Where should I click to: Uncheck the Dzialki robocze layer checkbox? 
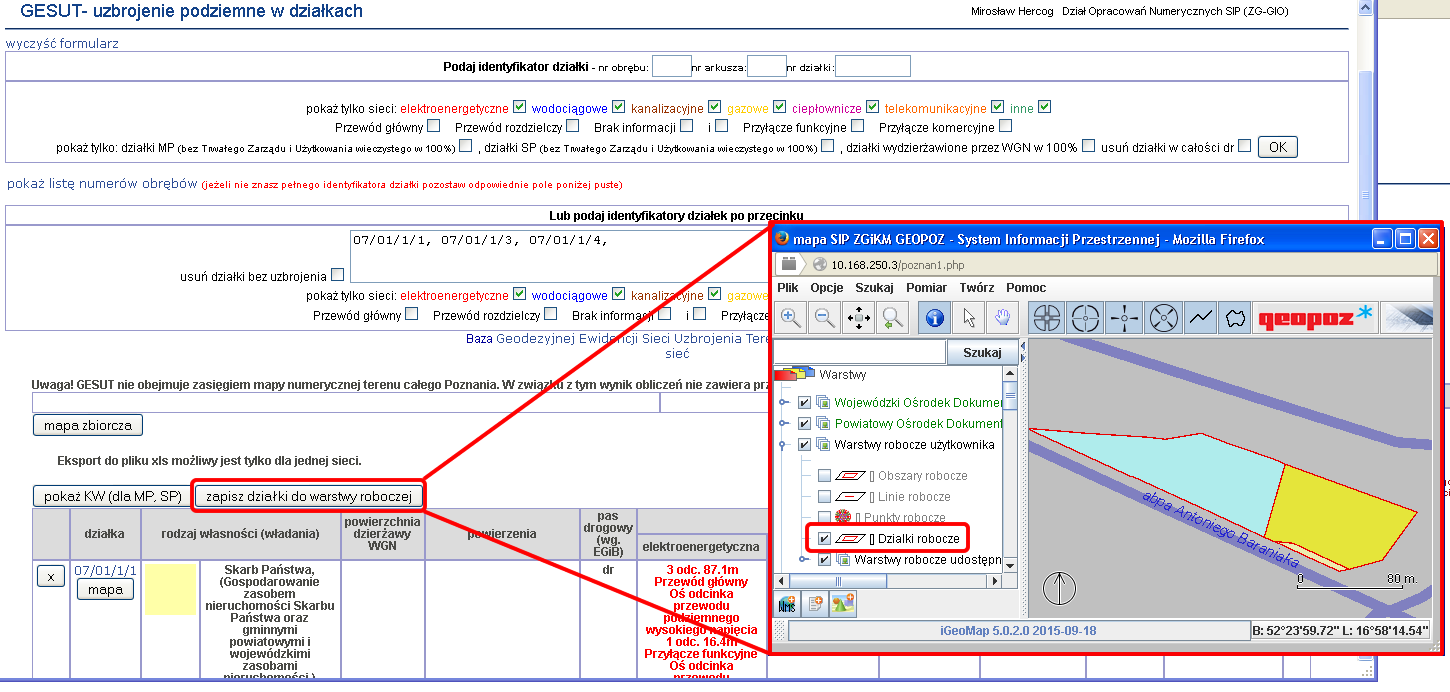pyautogui.click(x=824, y=539)
